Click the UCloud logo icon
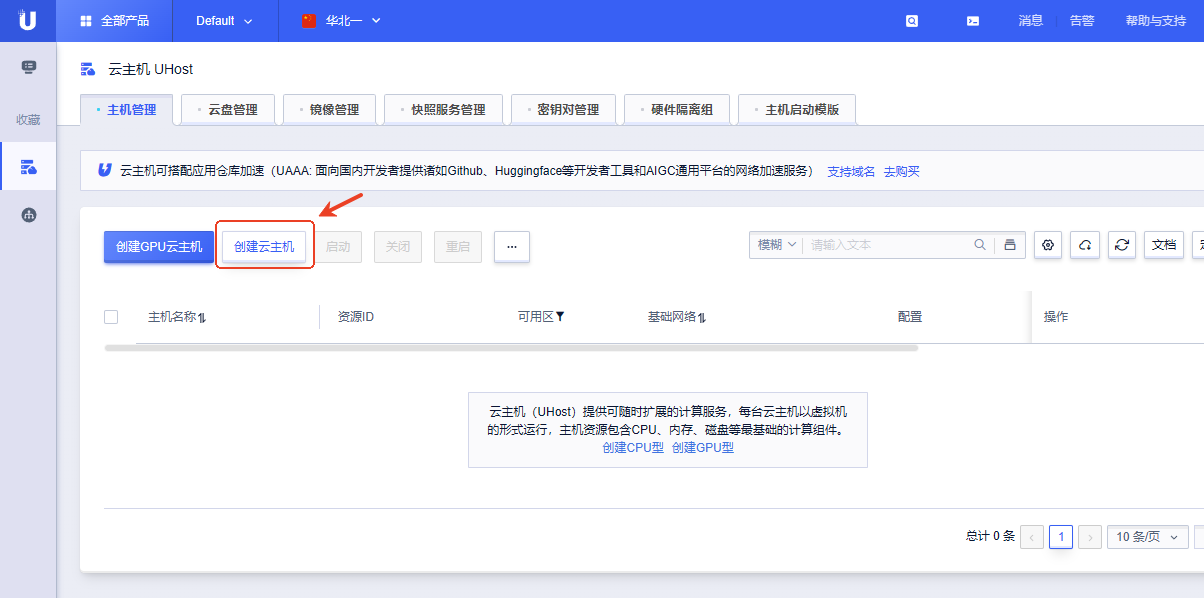The height and width of the screenshot is (598, 1204). tap(27, 20)
